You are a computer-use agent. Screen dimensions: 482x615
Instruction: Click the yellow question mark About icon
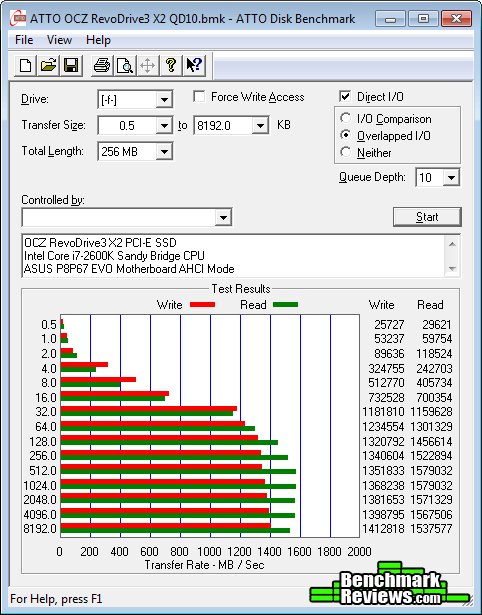[x=171, y=65]
